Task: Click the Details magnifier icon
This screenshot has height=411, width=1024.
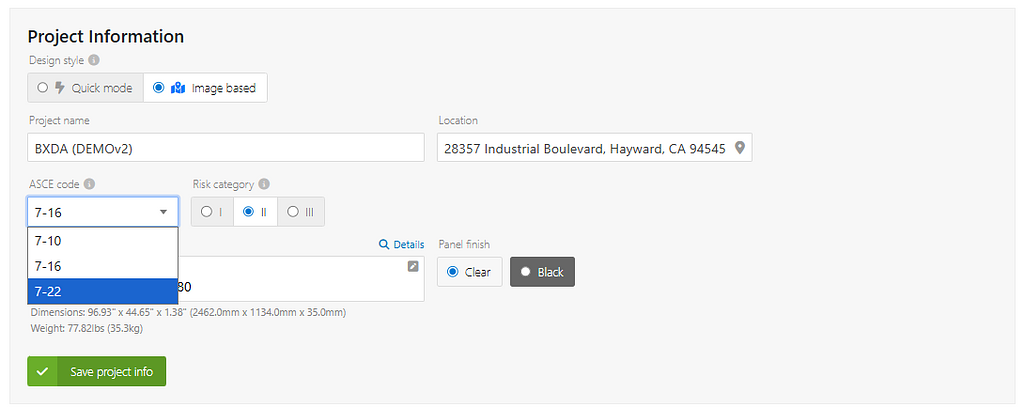Action: pyautogui.click(x=384, y=244)
